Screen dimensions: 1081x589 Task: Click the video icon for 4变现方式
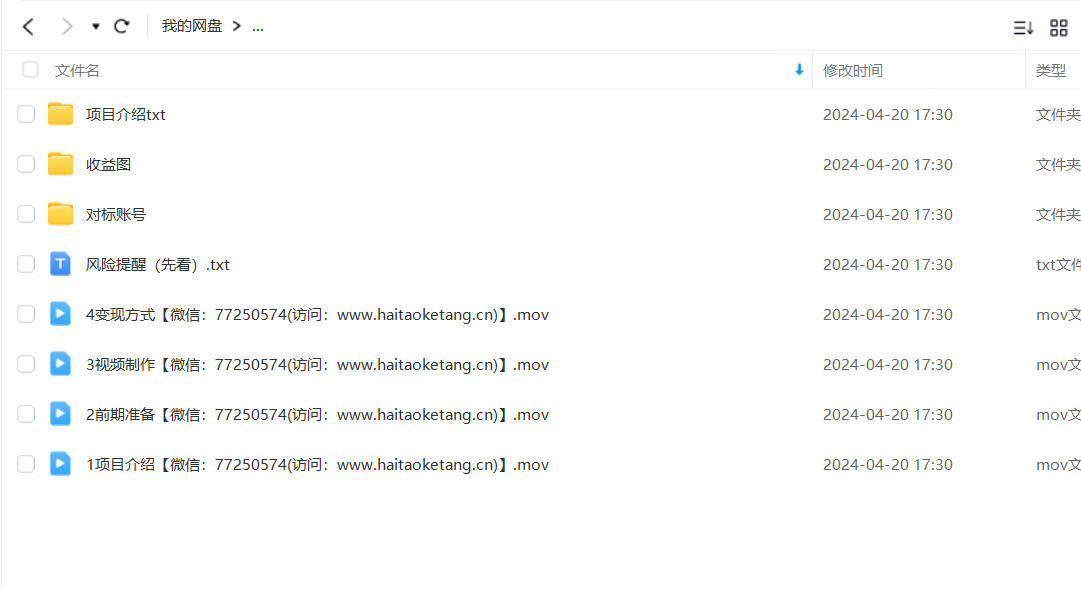coord(60,314)
